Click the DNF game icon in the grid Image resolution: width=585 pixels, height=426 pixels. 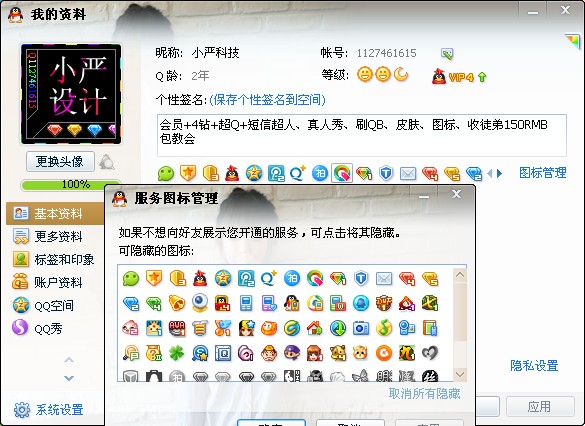[384, 303]
